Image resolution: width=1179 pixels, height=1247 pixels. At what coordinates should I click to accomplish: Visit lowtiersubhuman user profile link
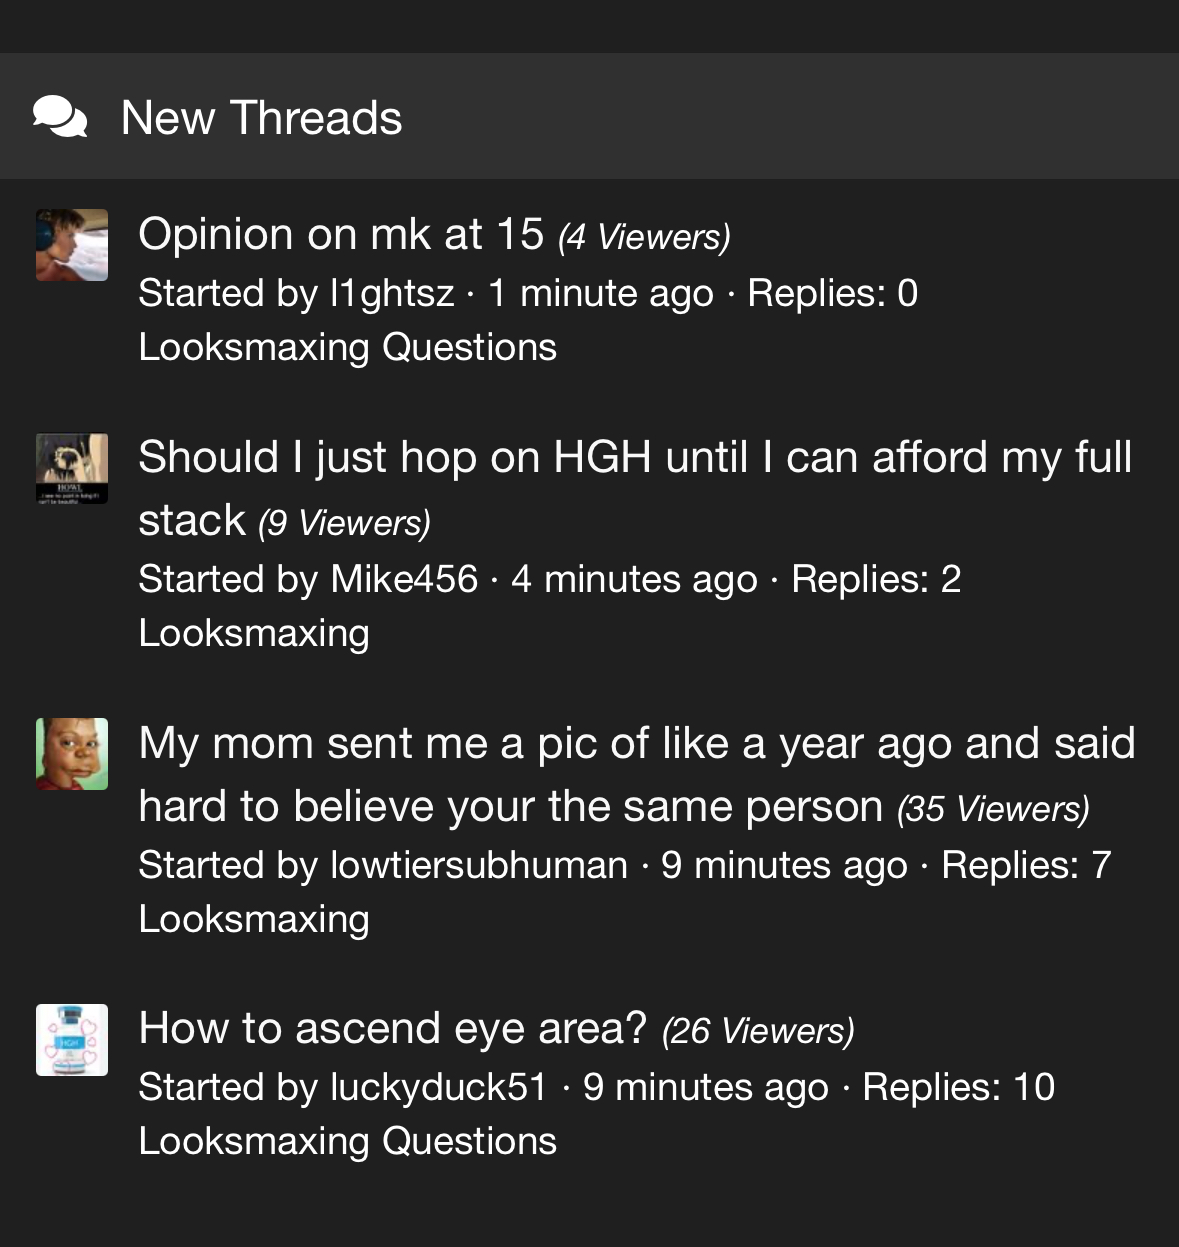(479, 865)
